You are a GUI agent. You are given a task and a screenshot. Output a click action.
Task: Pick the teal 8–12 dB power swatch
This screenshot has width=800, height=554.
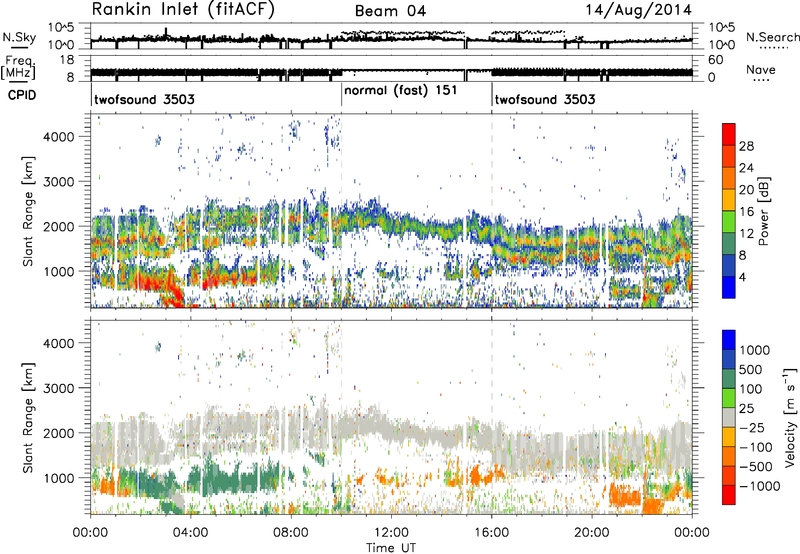pos(729,243)
